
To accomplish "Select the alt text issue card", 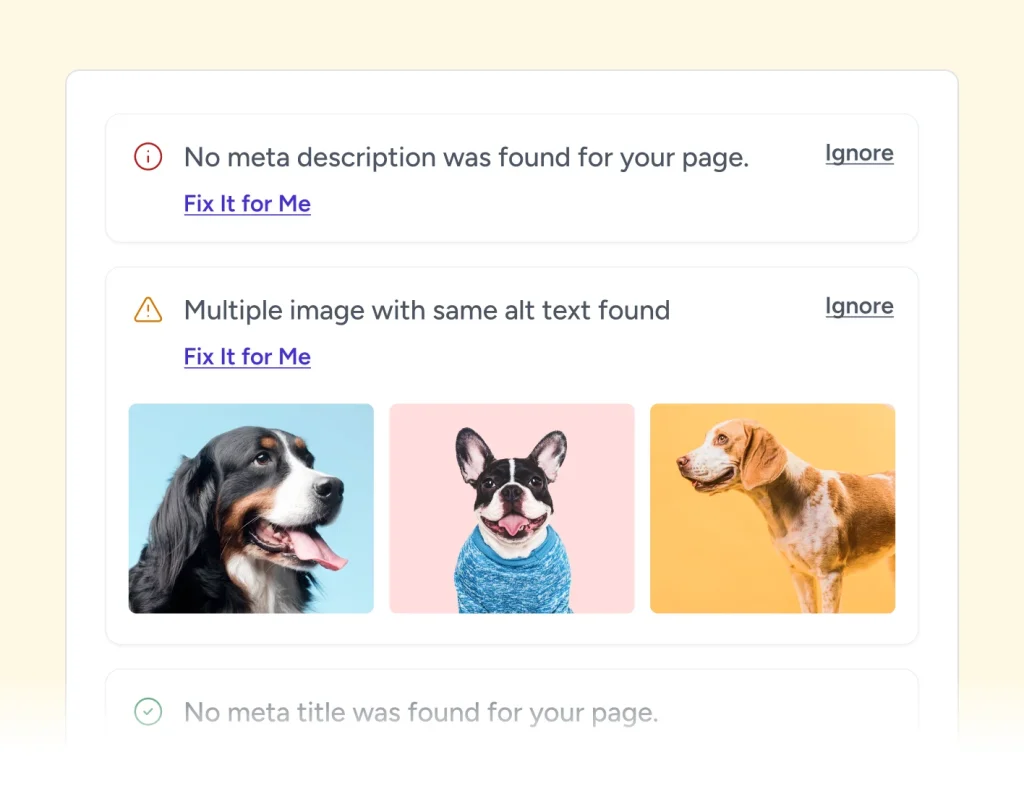I will pos(512,455).
